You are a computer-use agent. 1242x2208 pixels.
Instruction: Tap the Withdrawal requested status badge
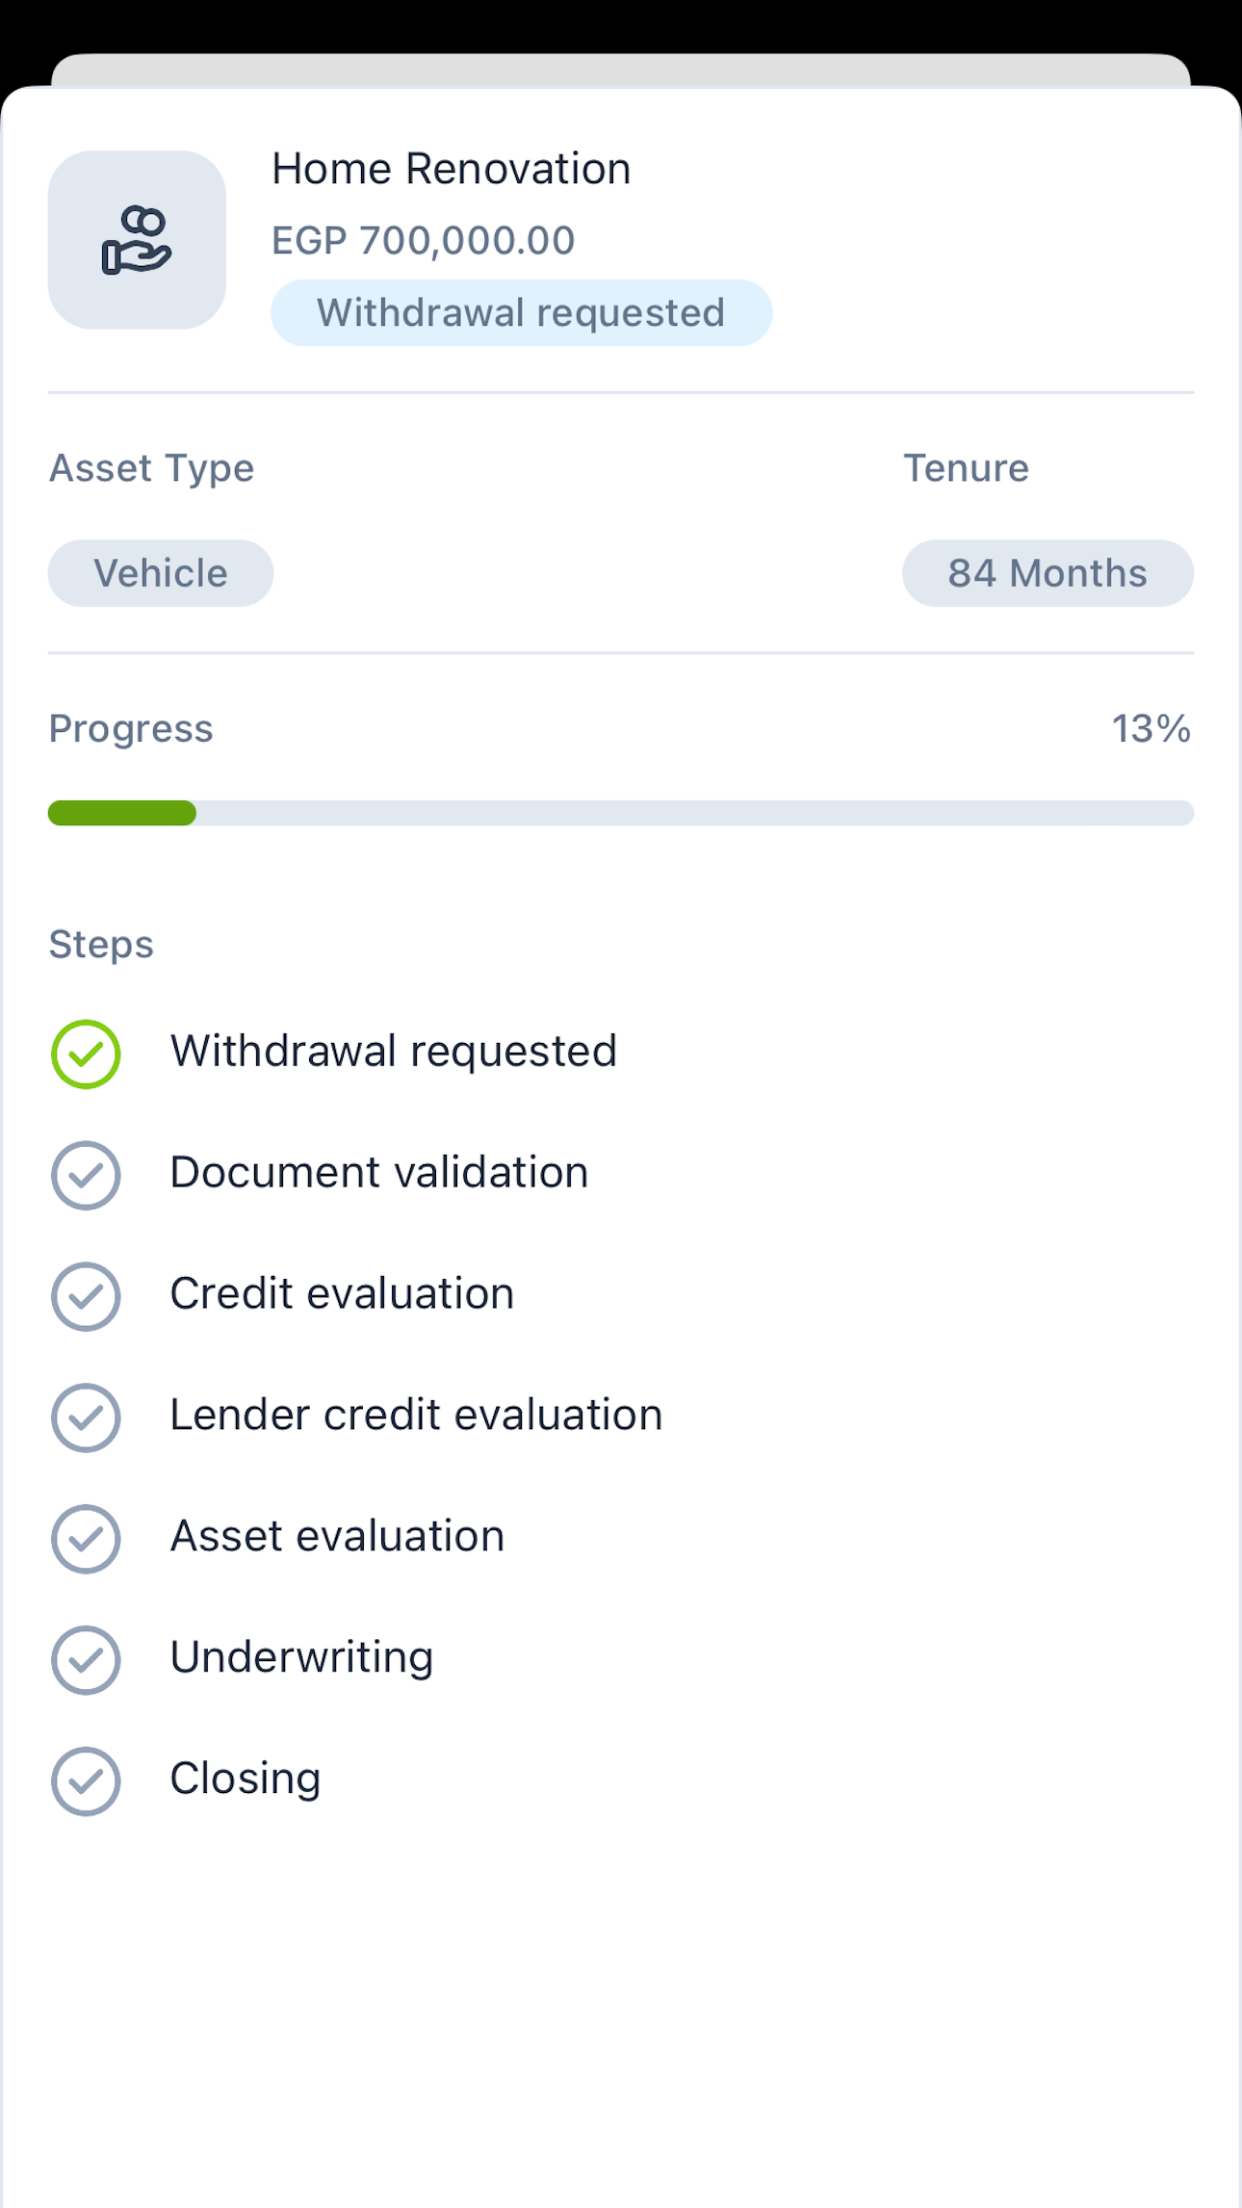point(521,313)
